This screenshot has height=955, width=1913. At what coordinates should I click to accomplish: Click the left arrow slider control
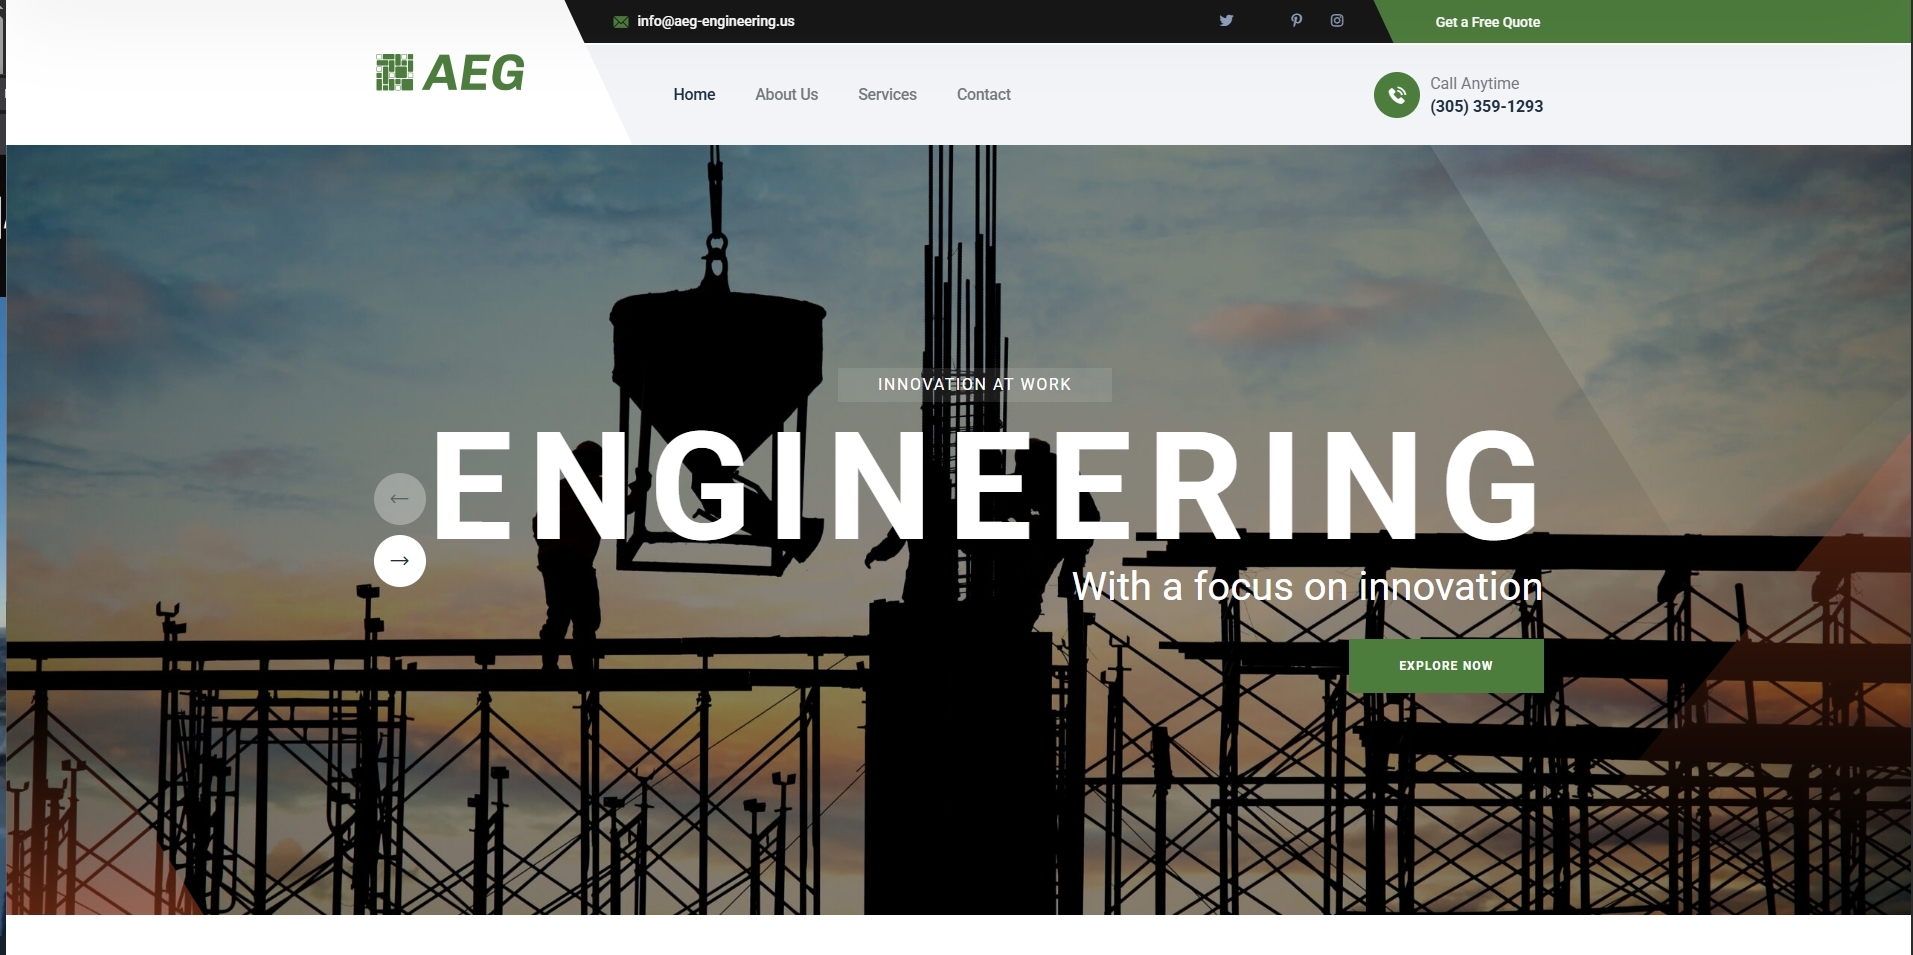400,498
